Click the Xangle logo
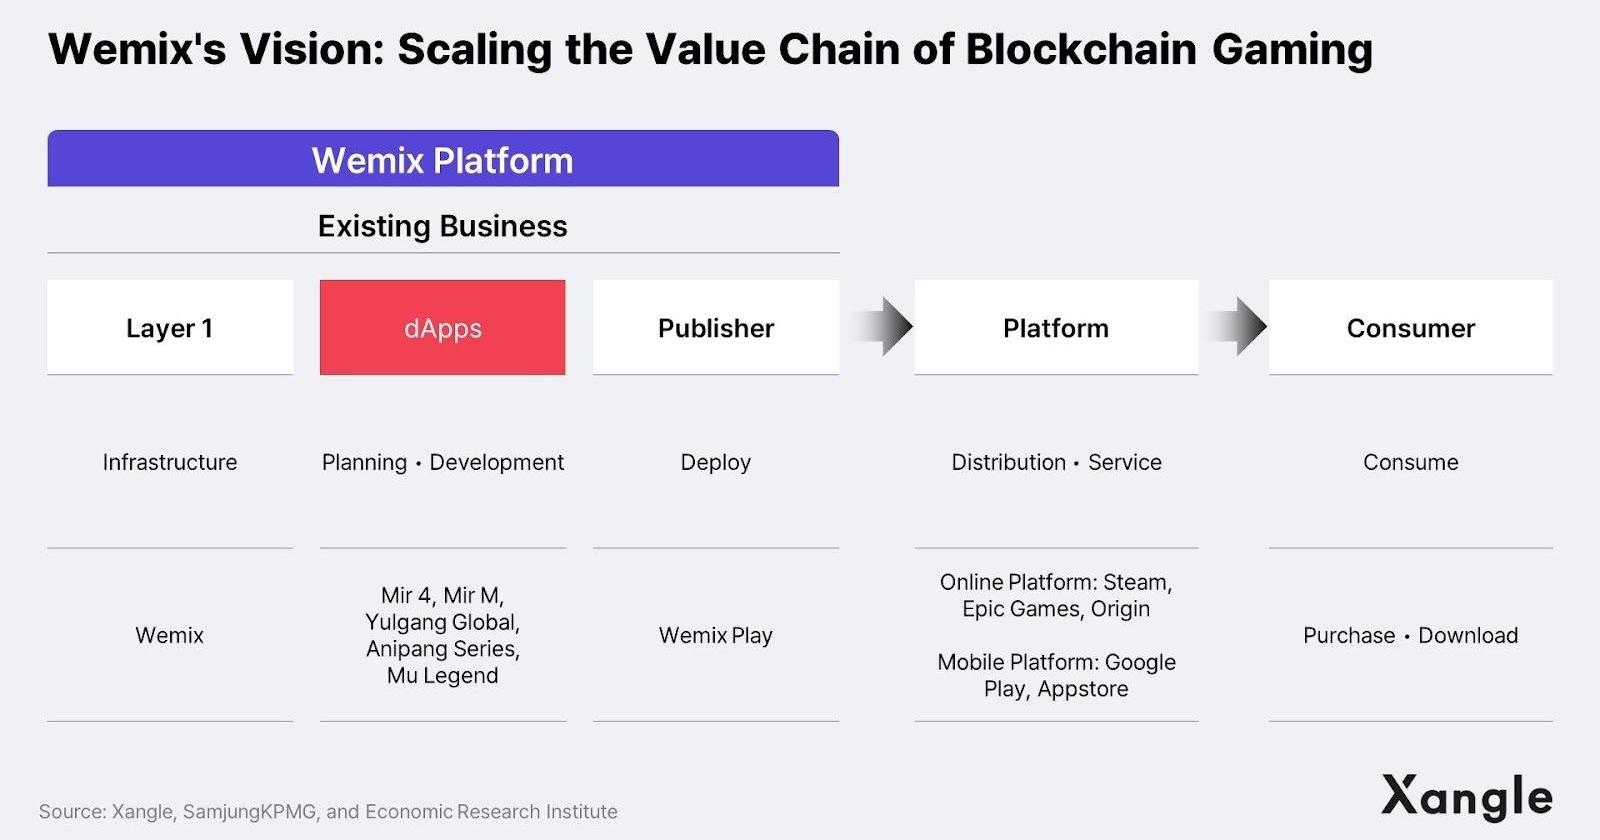This screenshot has height=840, width=1600. (1466, 797)
